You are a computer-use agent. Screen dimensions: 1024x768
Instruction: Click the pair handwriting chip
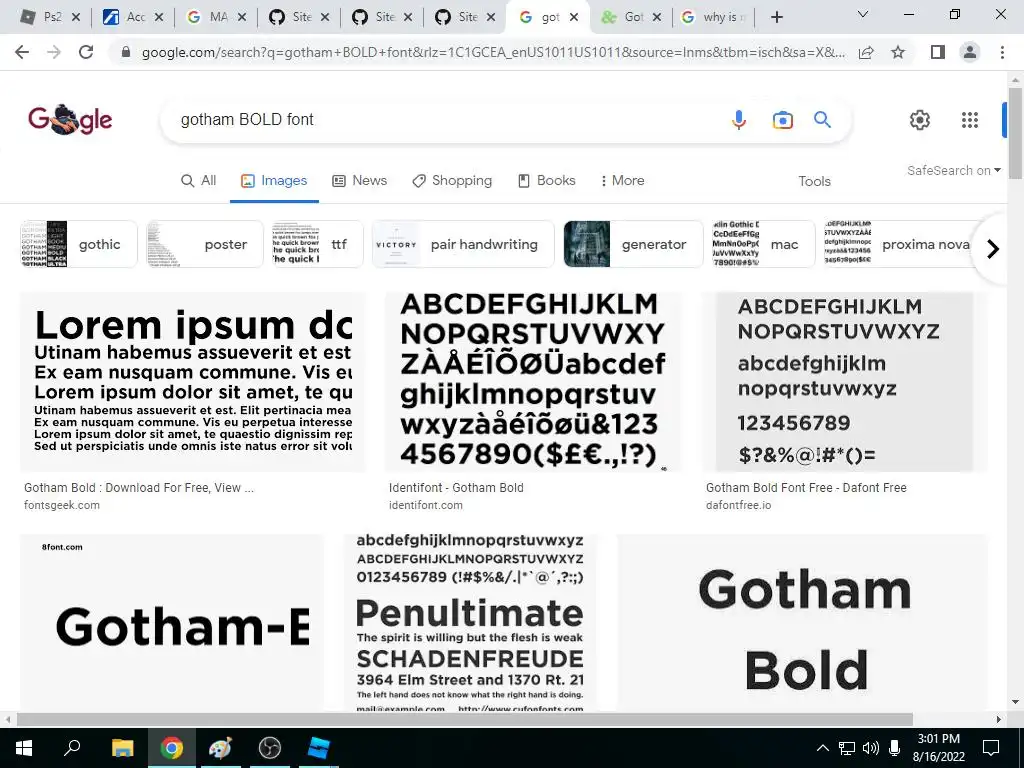[463, 244]
